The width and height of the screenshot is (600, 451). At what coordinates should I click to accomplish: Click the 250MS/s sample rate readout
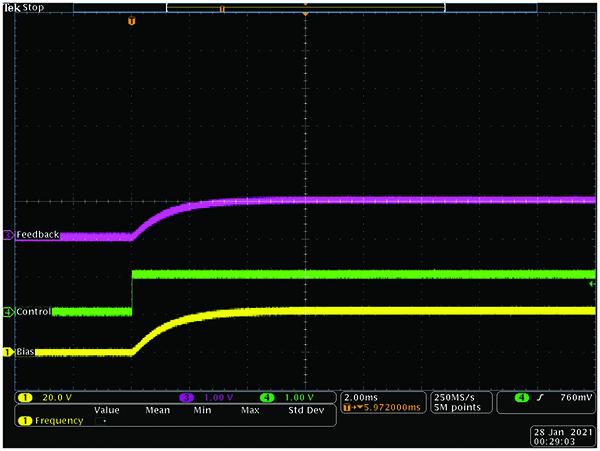455,396
